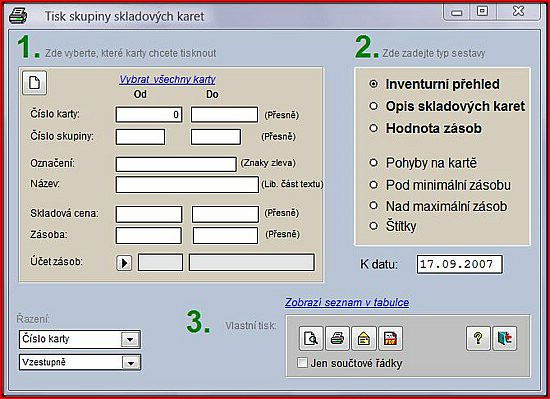This screenshot has height=399, width=550.
Task: Choose Pod minimální zásobu option
Action: point(374,185)
